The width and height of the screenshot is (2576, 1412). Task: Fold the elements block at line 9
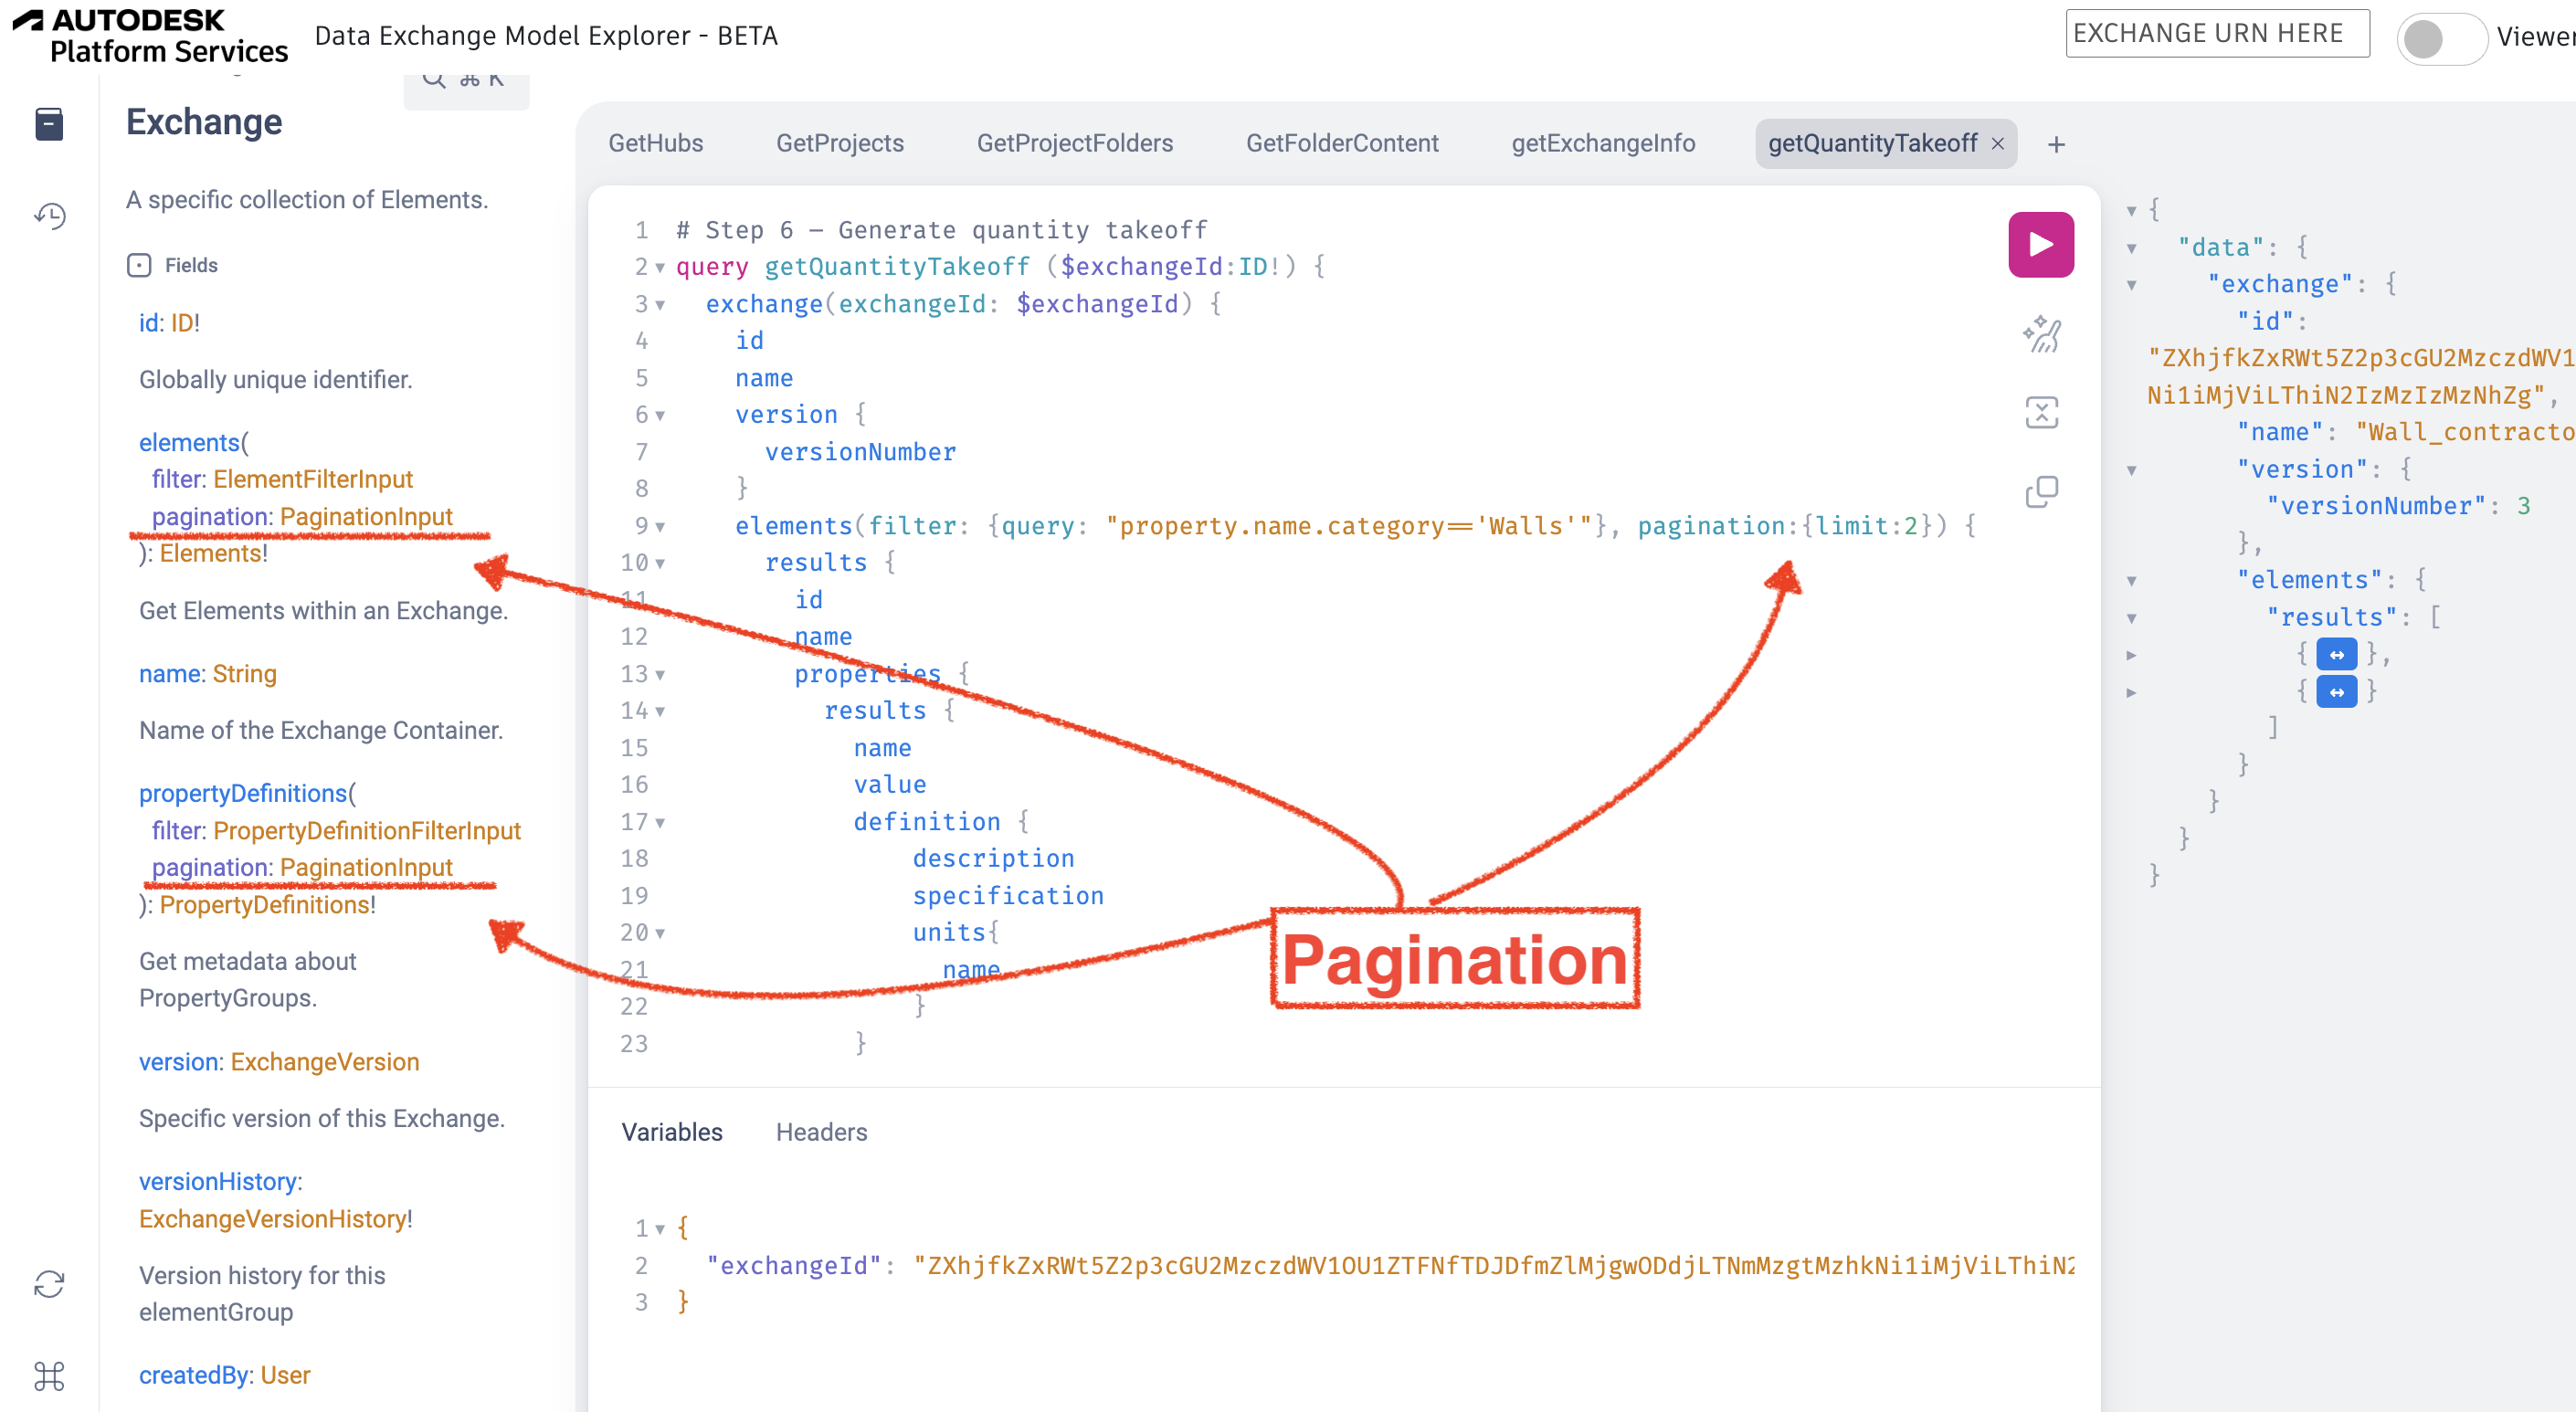click(x=660, y=527)
